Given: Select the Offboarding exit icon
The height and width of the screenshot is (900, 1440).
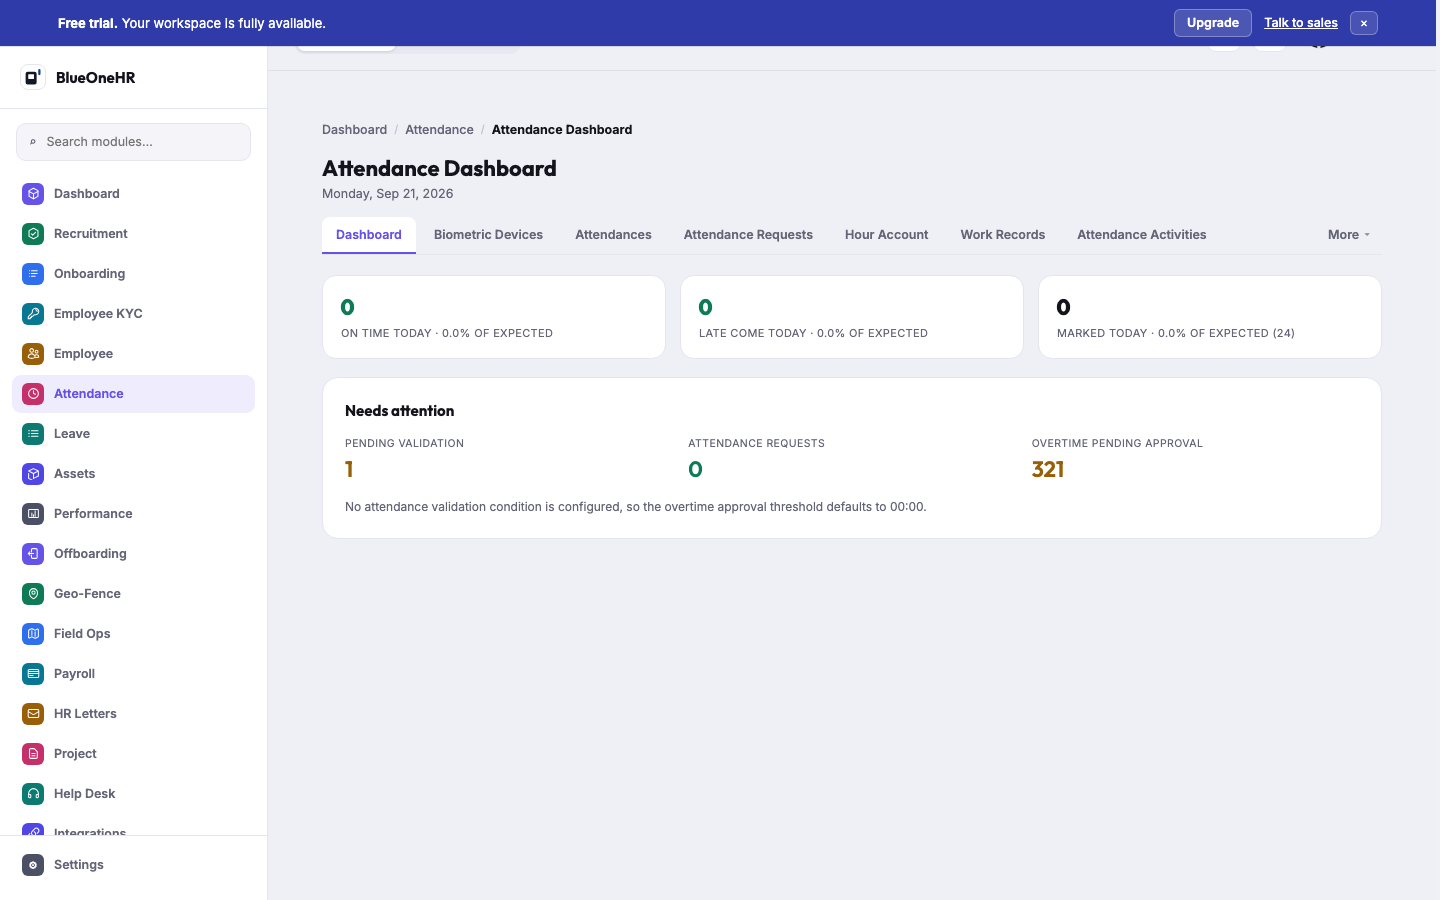Looking at the screenshot, I should point(33,554).
